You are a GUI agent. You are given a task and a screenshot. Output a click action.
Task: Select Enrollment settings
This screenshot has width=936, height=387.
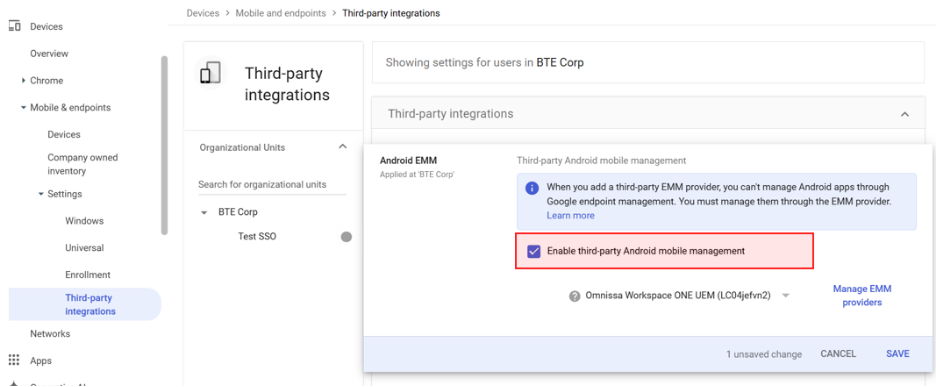coord(88,275)
